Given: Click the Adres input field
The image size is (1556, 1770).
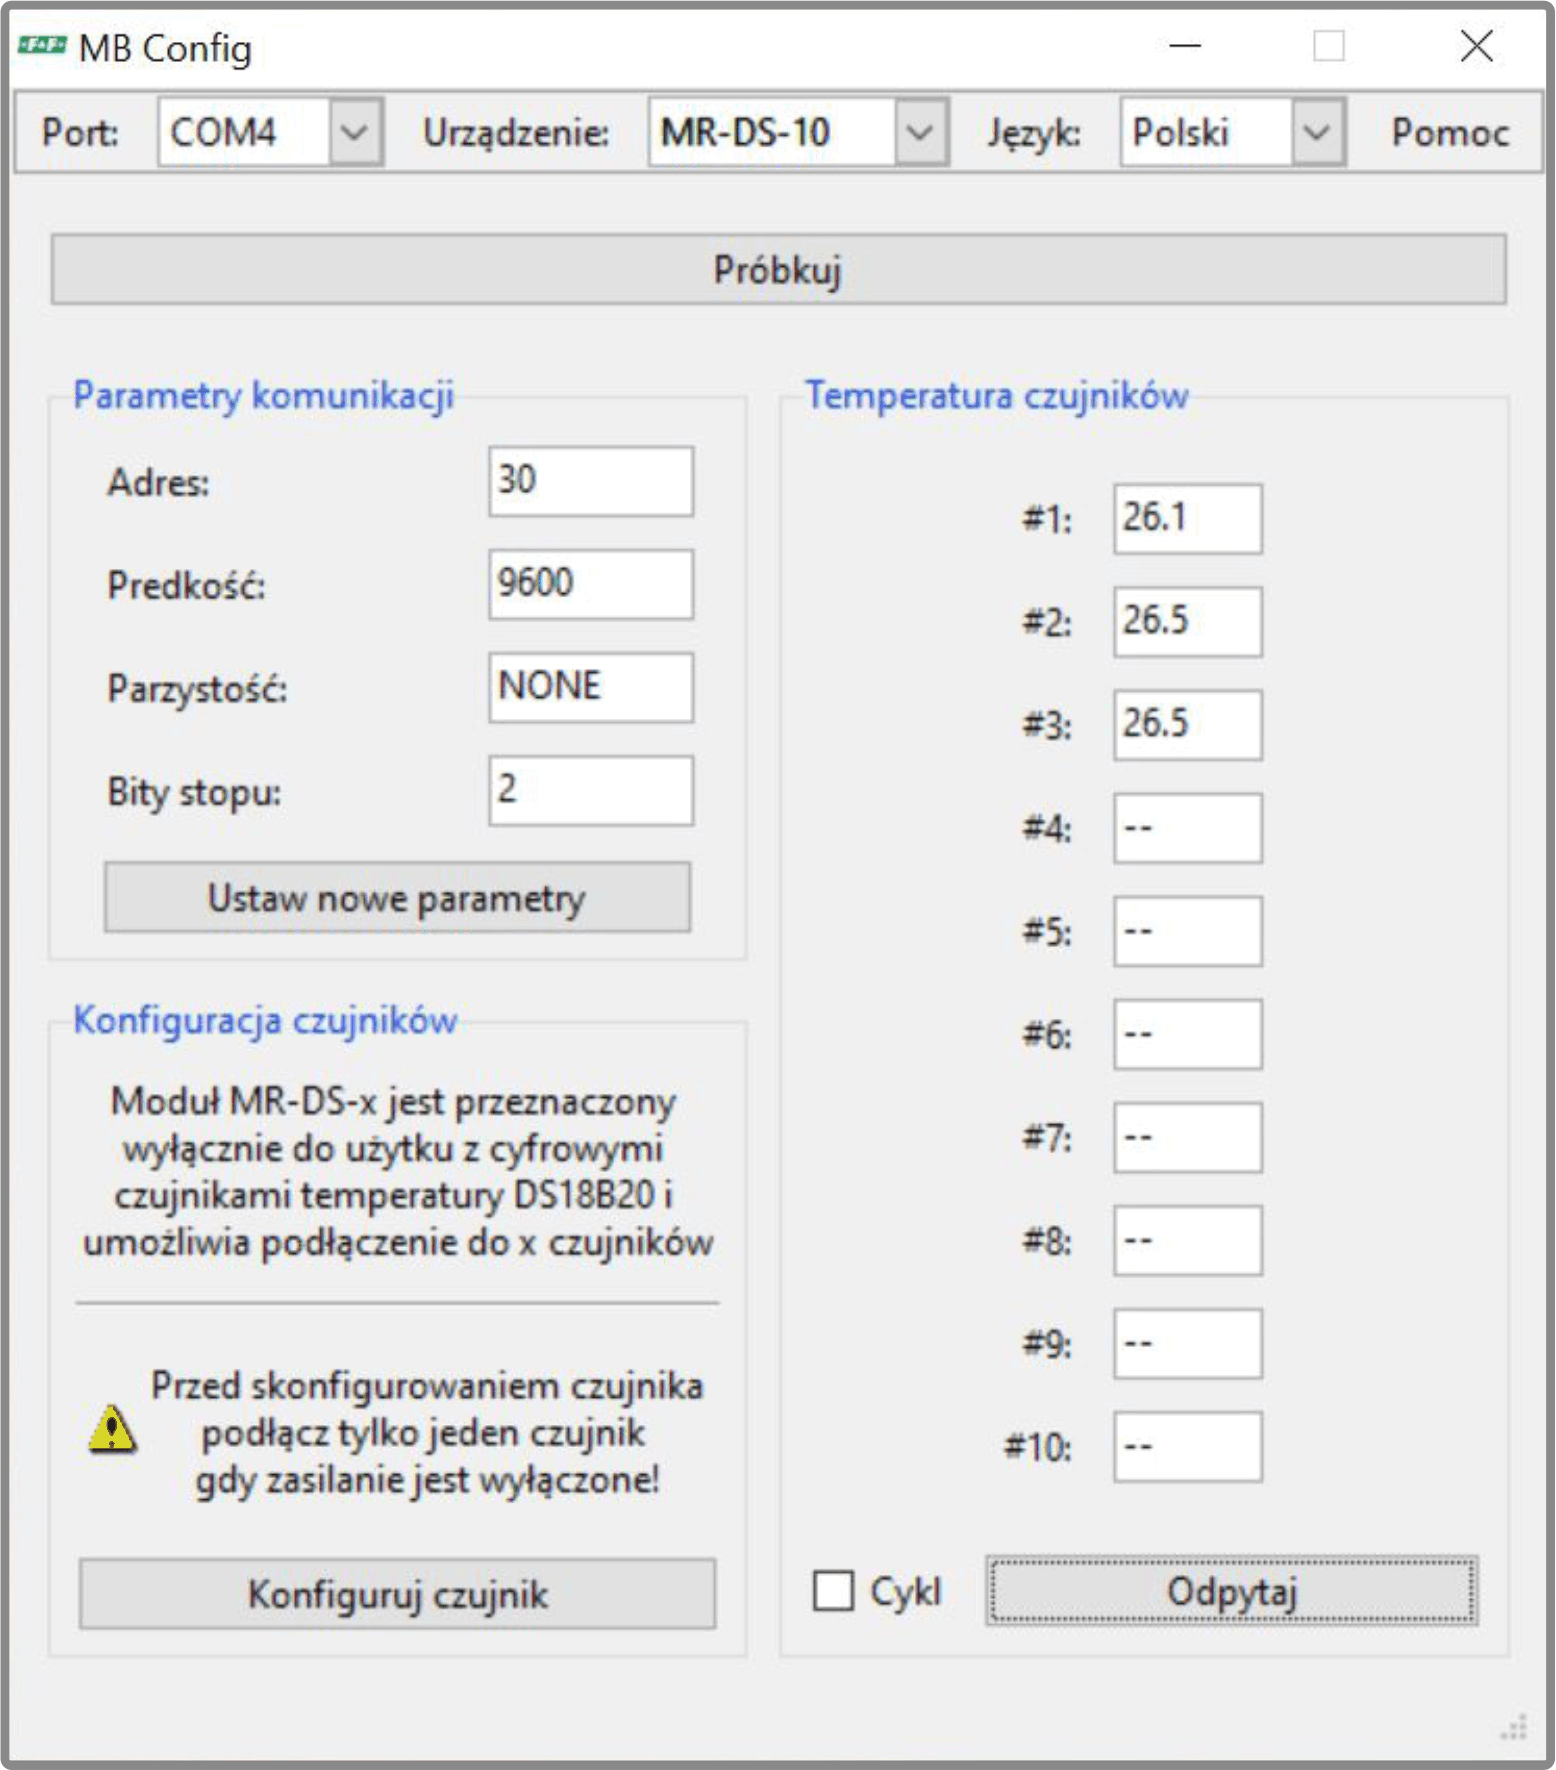Looking at the screenshot, I should pos(591,481).
